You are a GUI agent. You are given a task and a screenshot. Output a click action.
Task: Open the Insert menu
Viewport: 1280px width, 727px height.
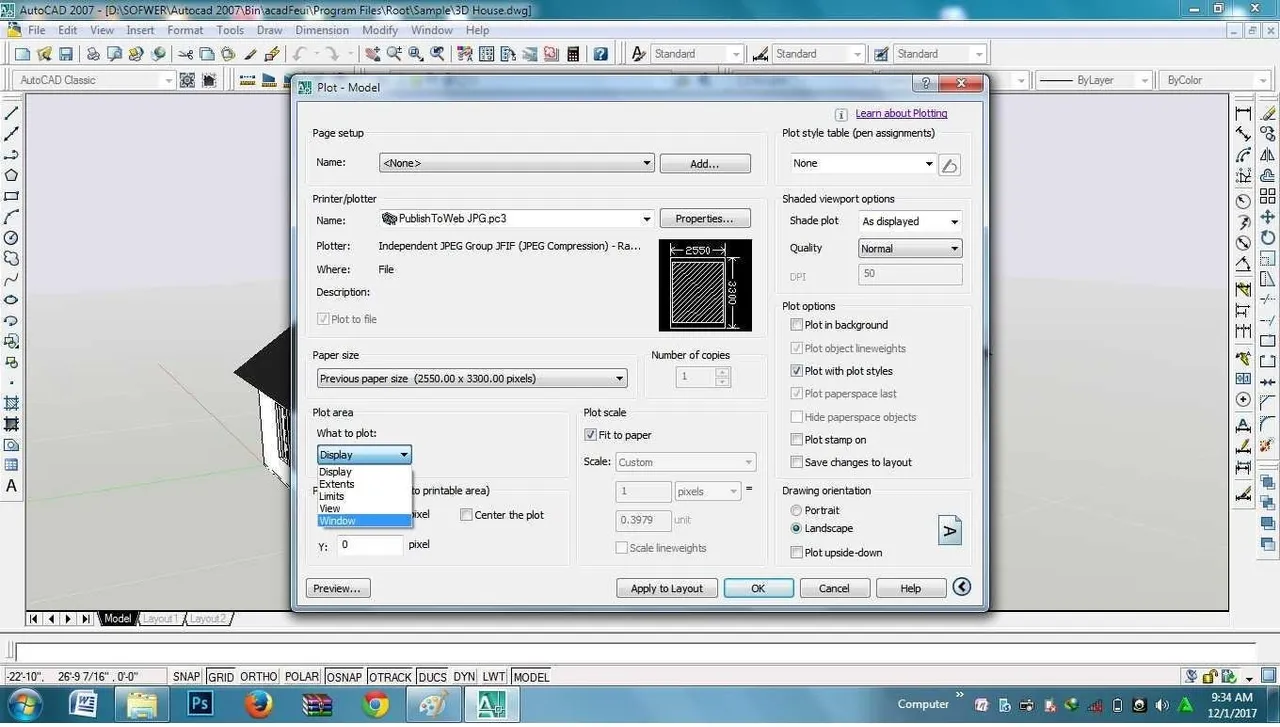(x=140, y=30)
